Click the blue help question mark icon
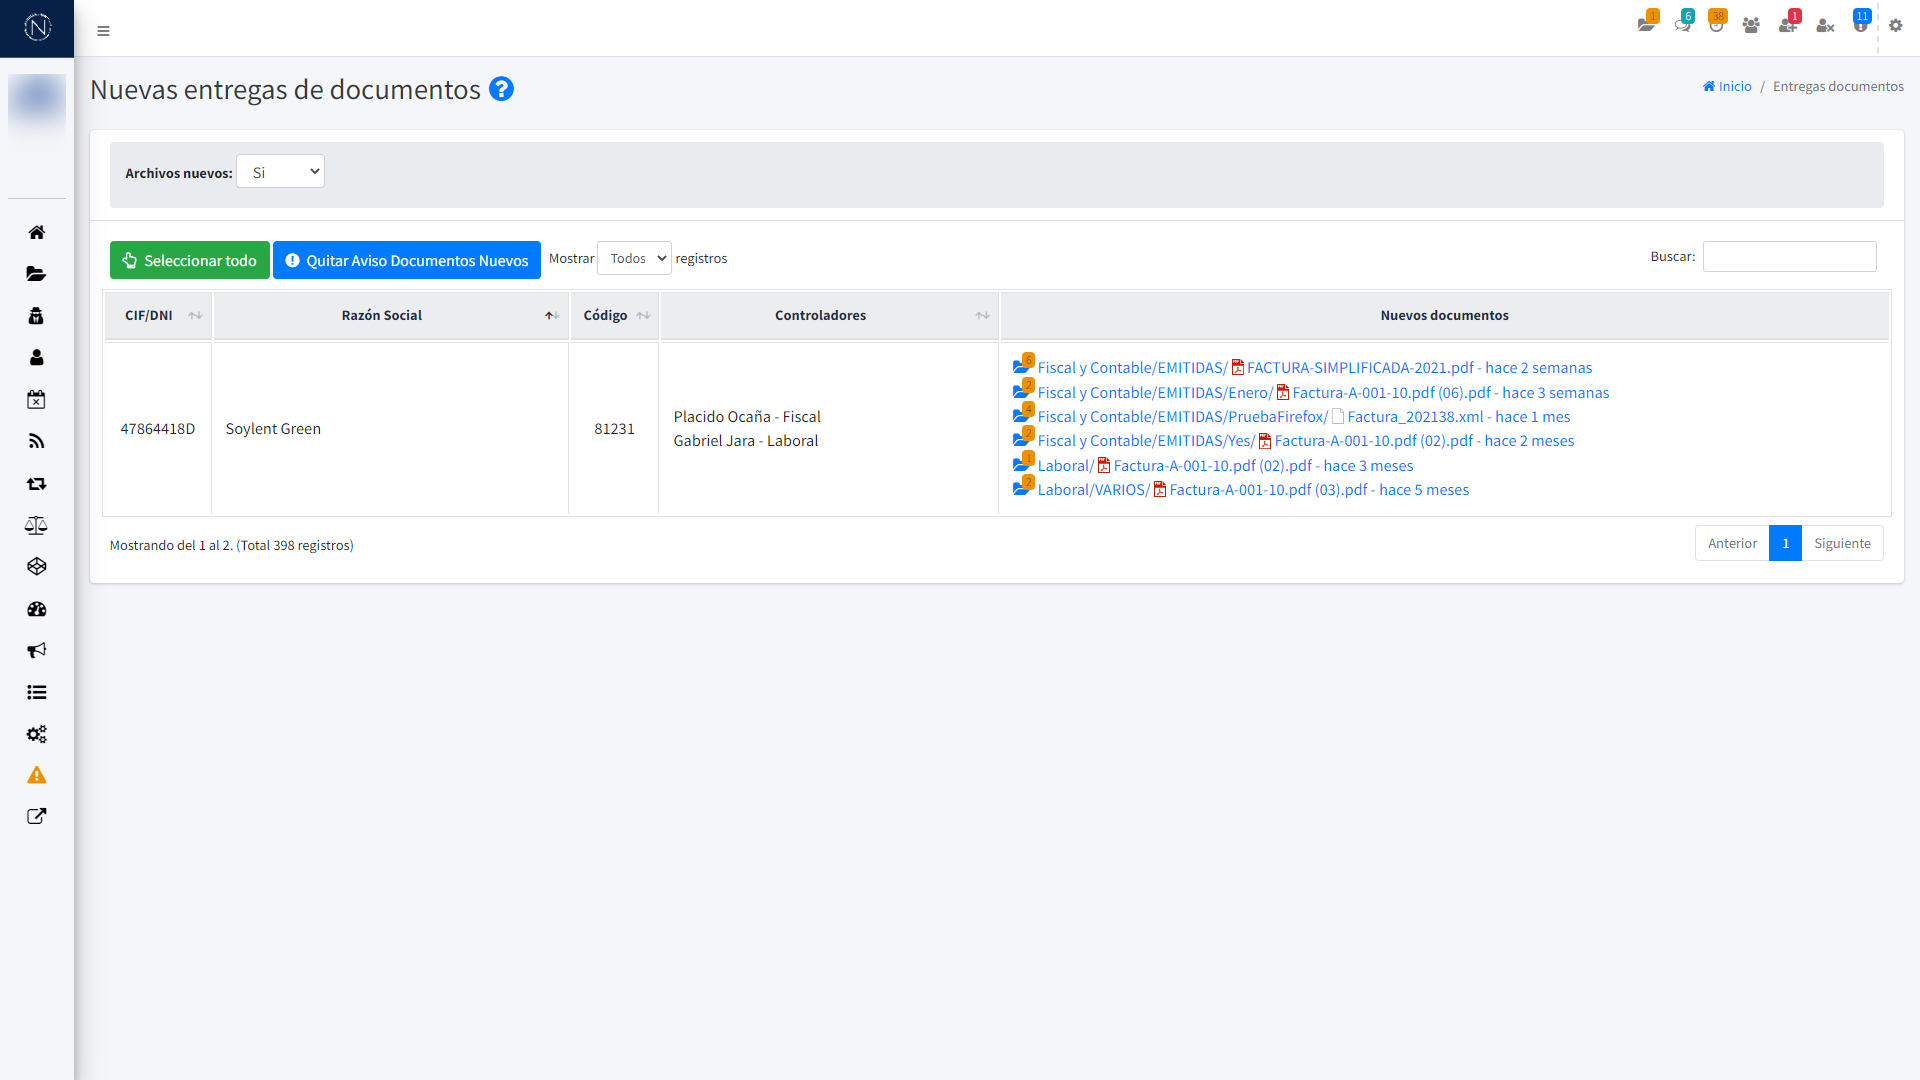This screenshot has height=1080, width=1920. point(501,89)
